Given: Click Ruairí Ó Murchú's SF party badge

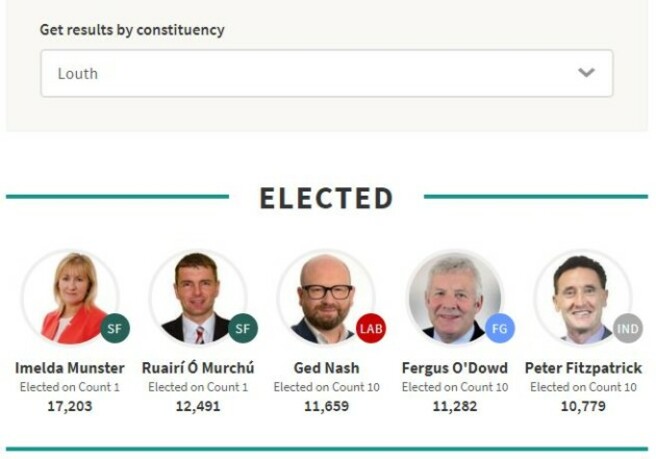Looking at the screenshot, I should coord(243,328).
